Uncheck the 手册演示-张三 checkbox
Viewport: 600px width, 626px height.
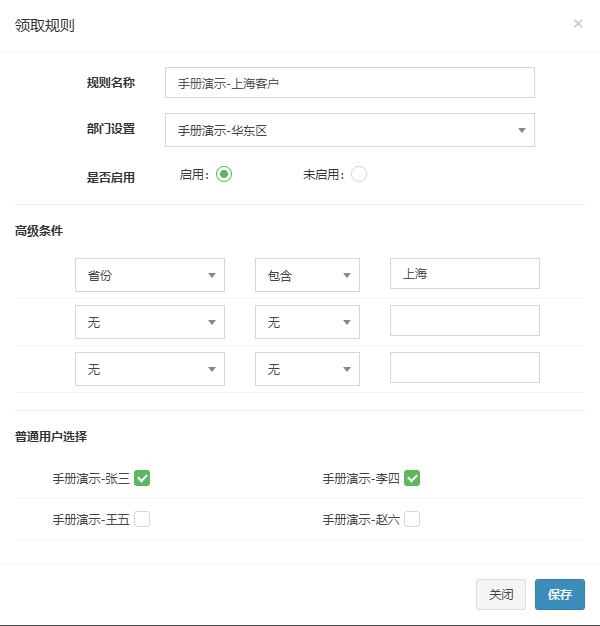coord(142,478)
